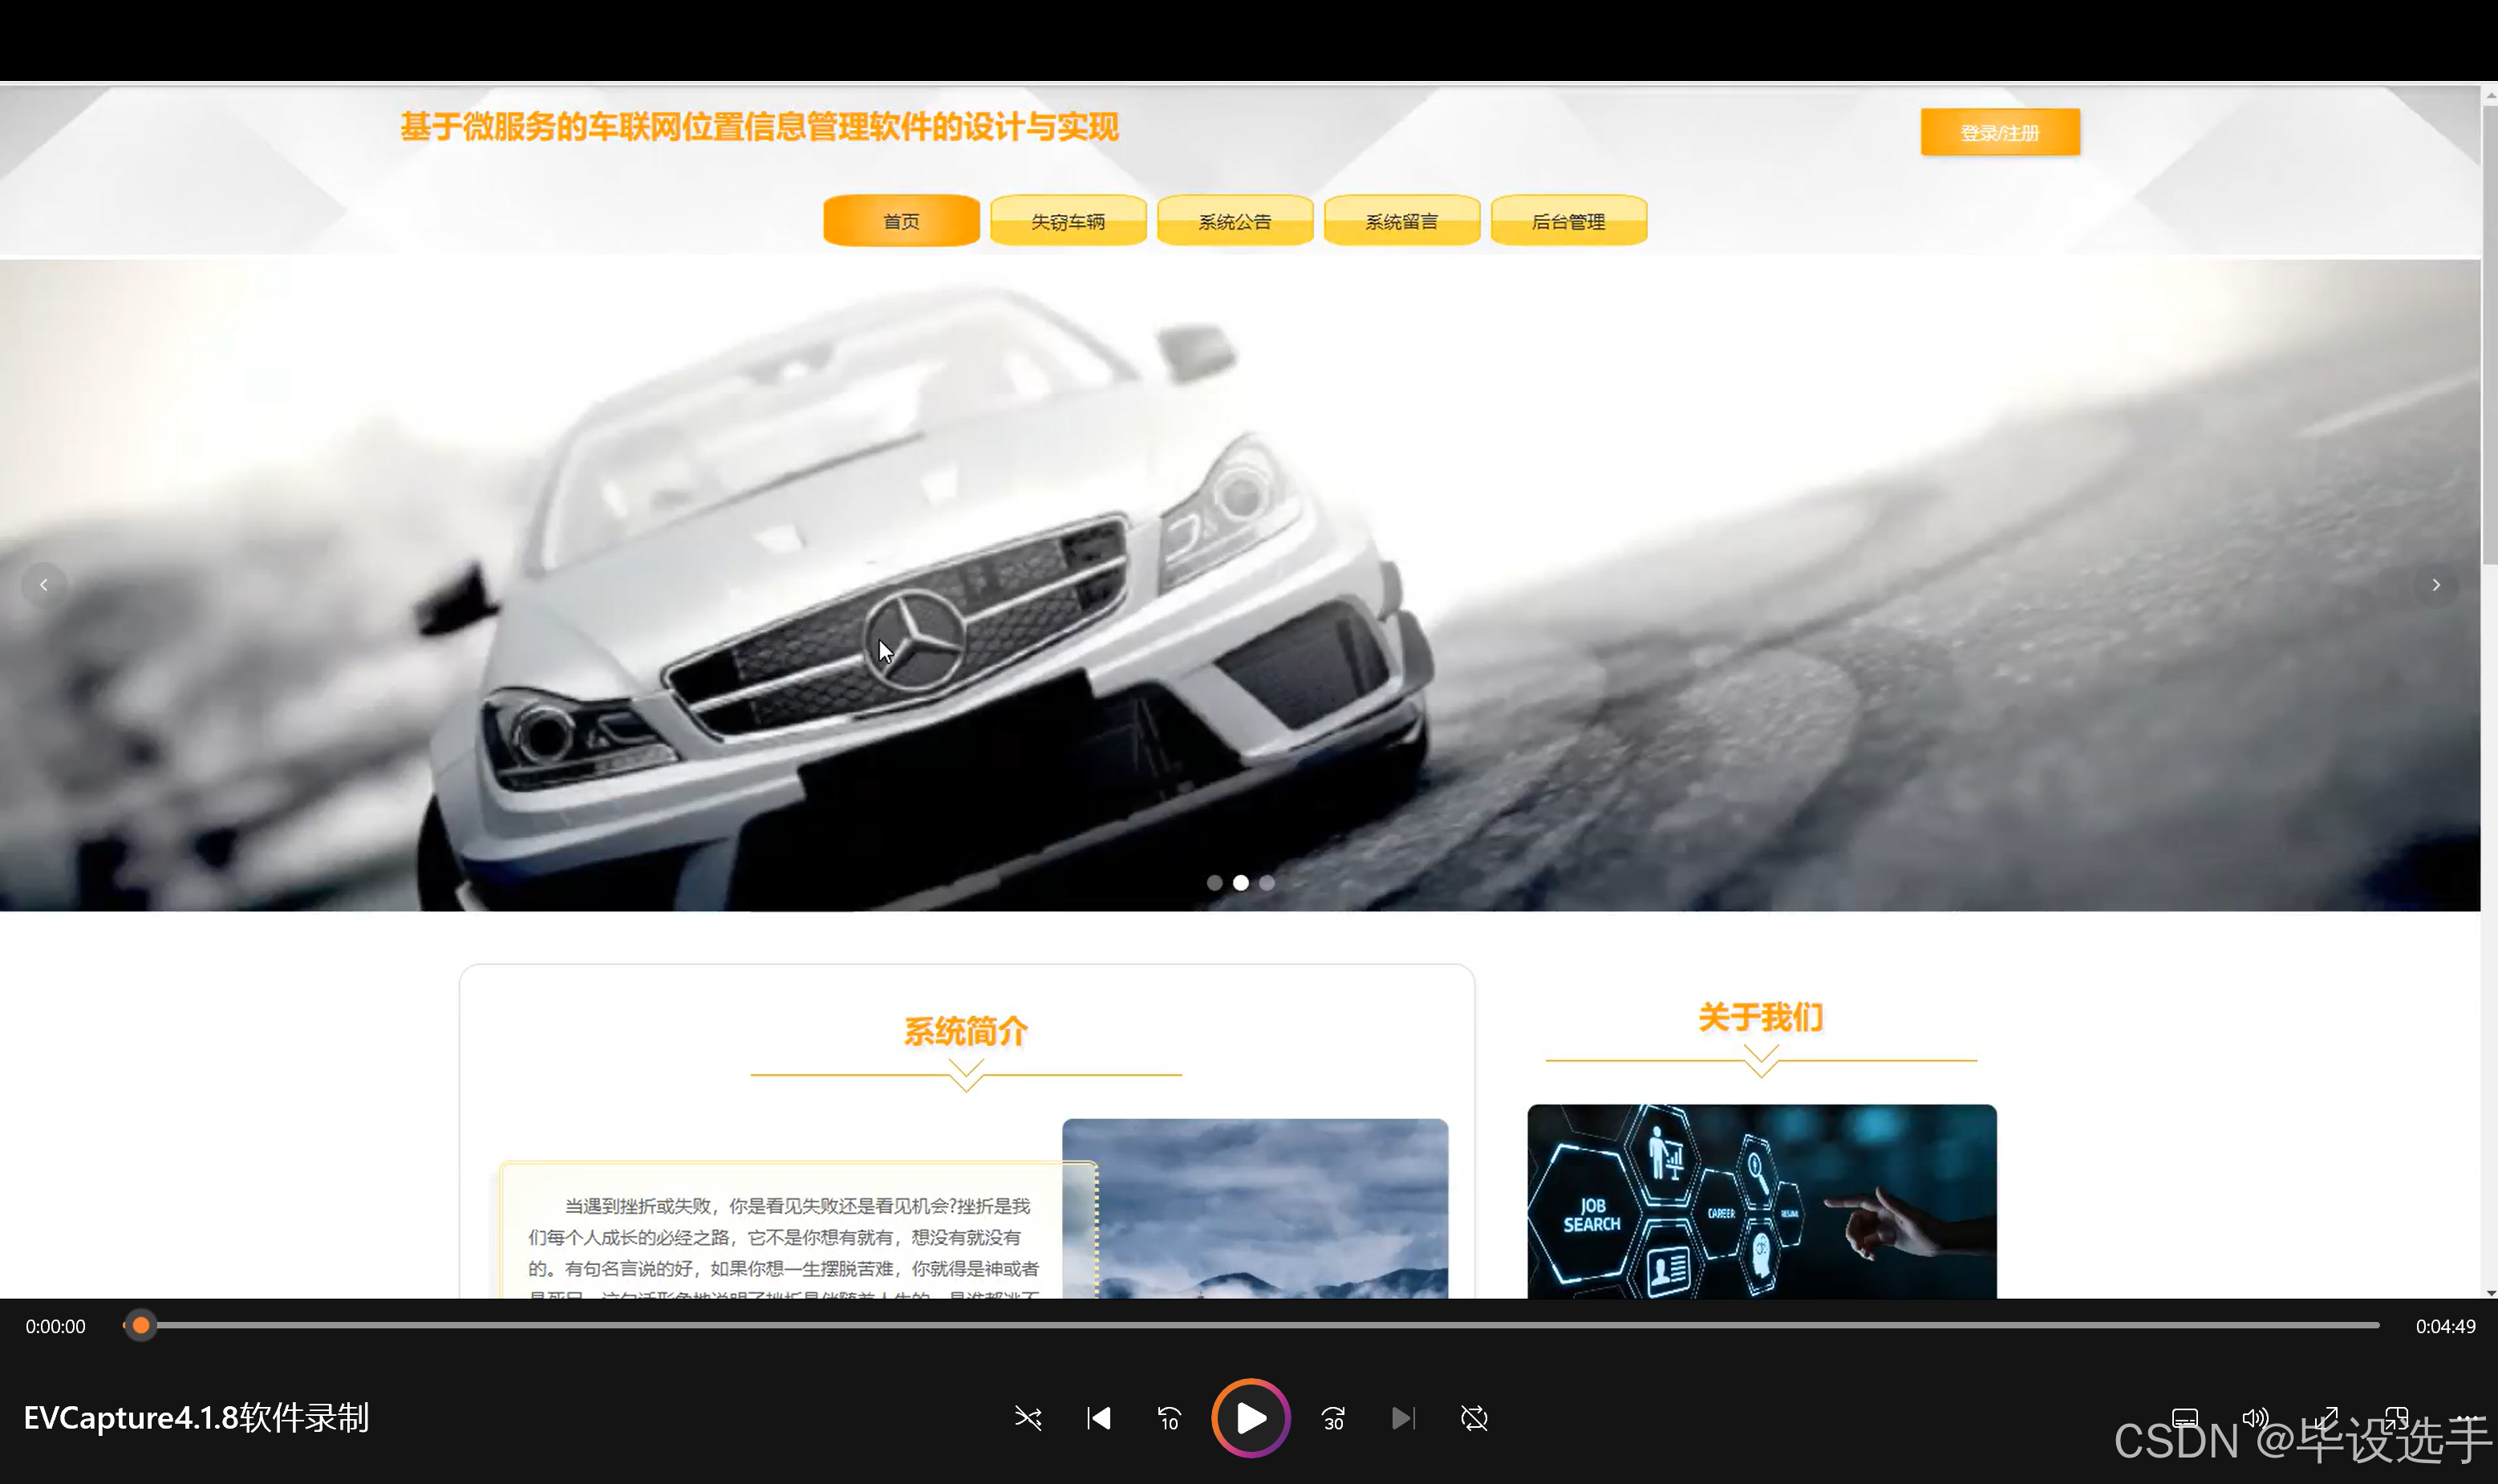The image size is (2498, 1484).
Task: Click the elapsed time 0:00:00
Action: 56,1326
